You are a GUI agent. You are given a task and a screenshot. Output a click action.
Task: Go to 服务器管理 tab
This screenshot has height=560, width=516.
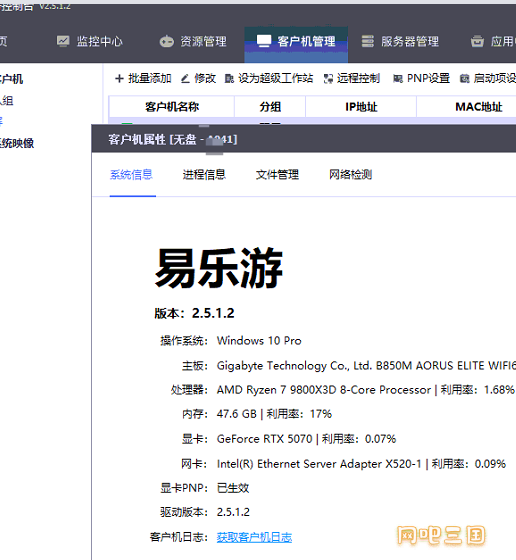[400, 41]
